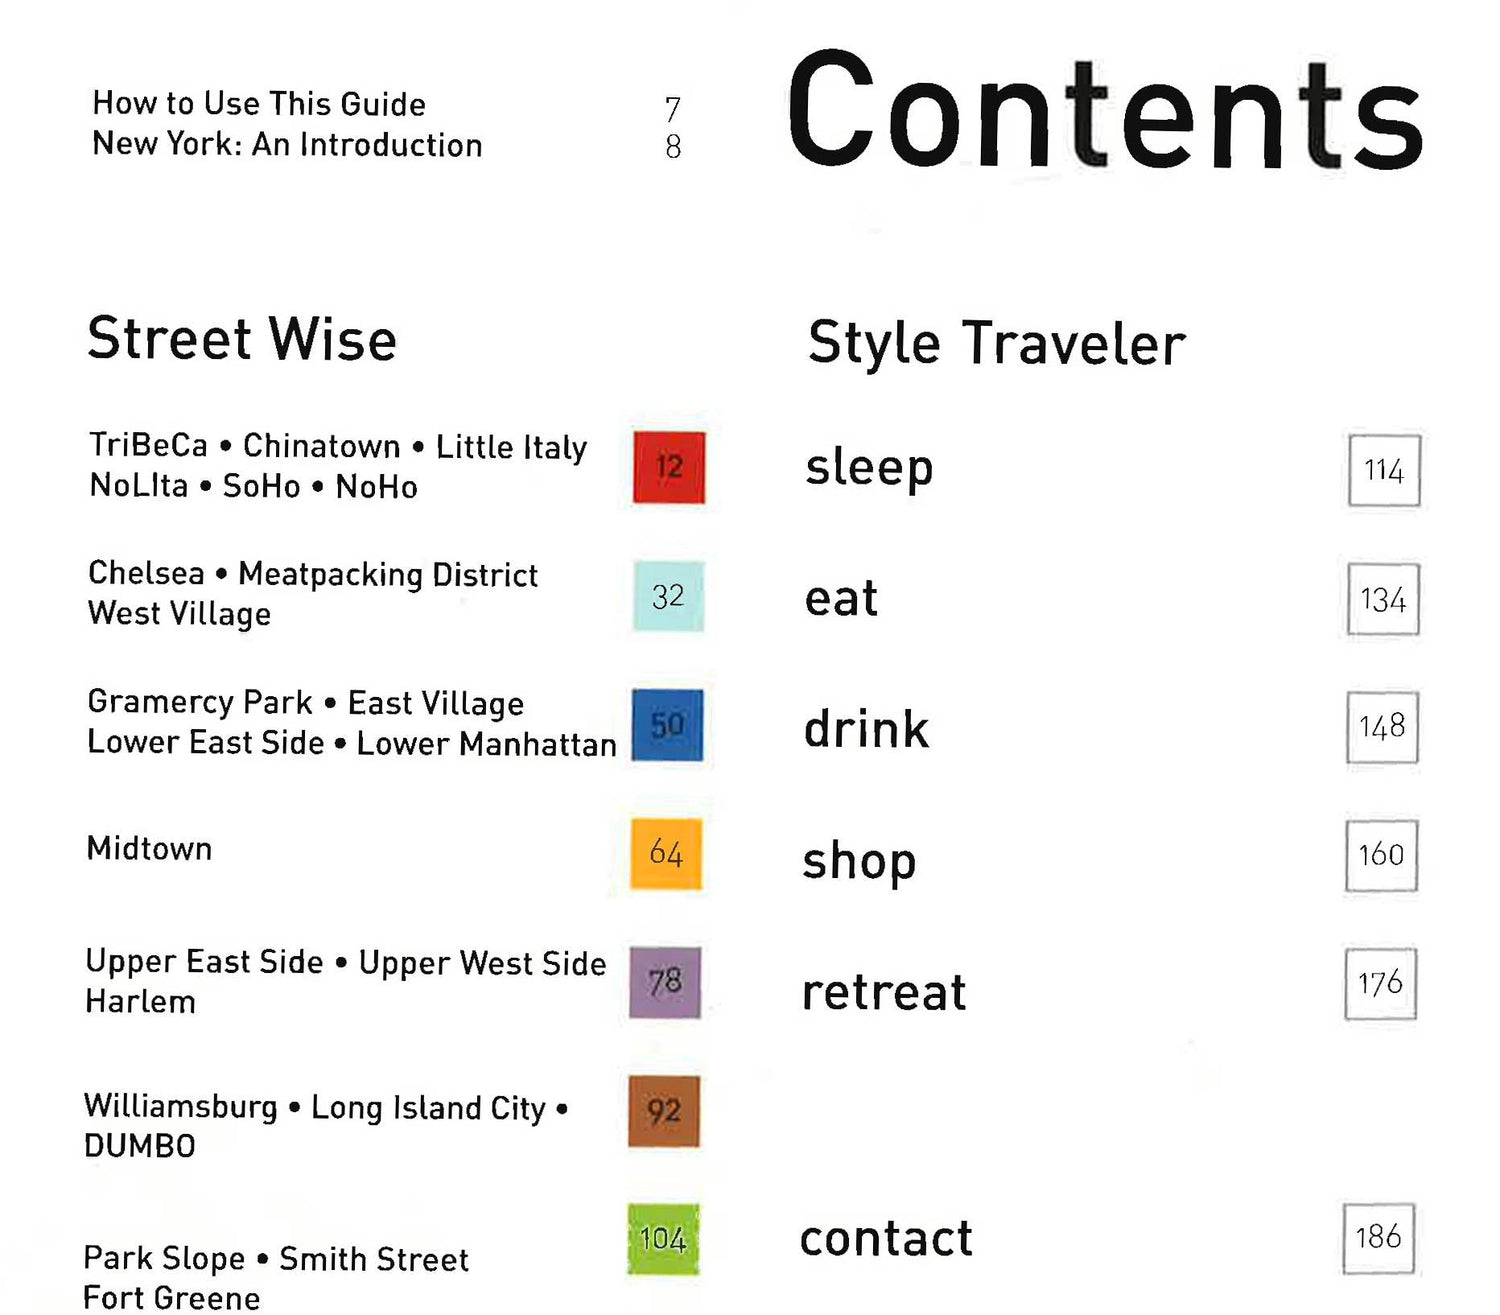The width and height of the screenshot is (1500, 1315).
Task: Open the orange page 64 Midtown square
Action: tap(666, 854)
